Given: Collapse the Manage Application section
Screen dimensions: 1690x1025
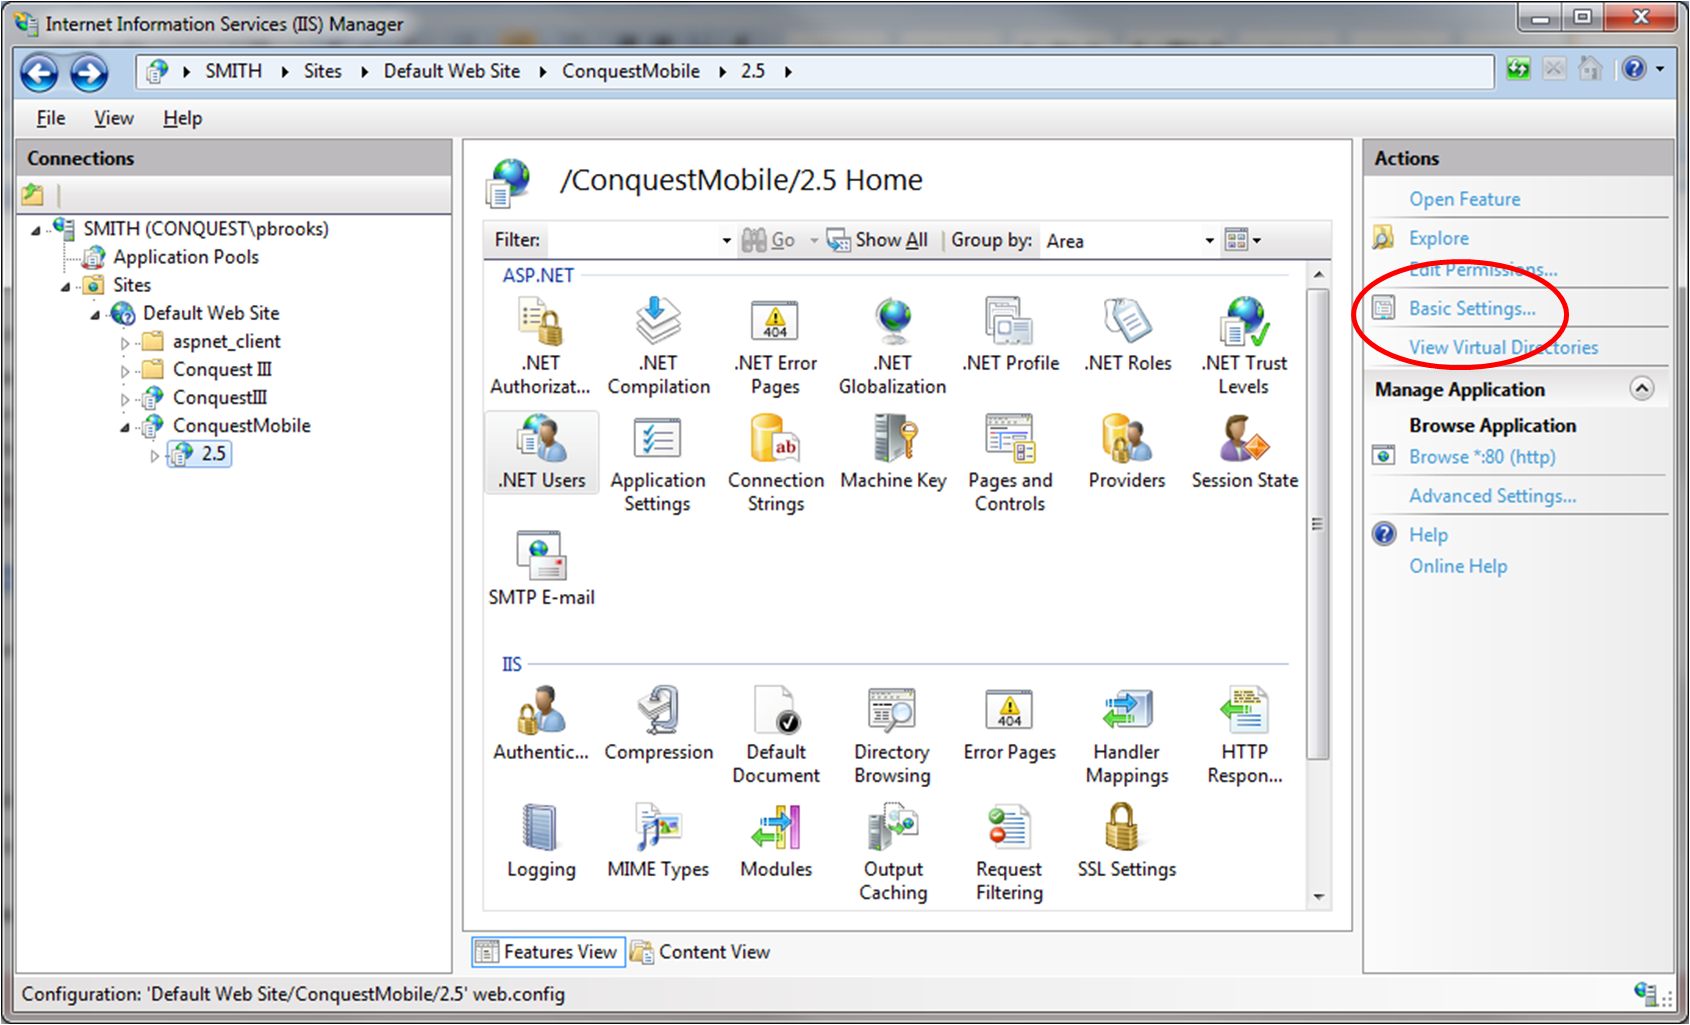Looking at the screenshot, I should 1642,388.
